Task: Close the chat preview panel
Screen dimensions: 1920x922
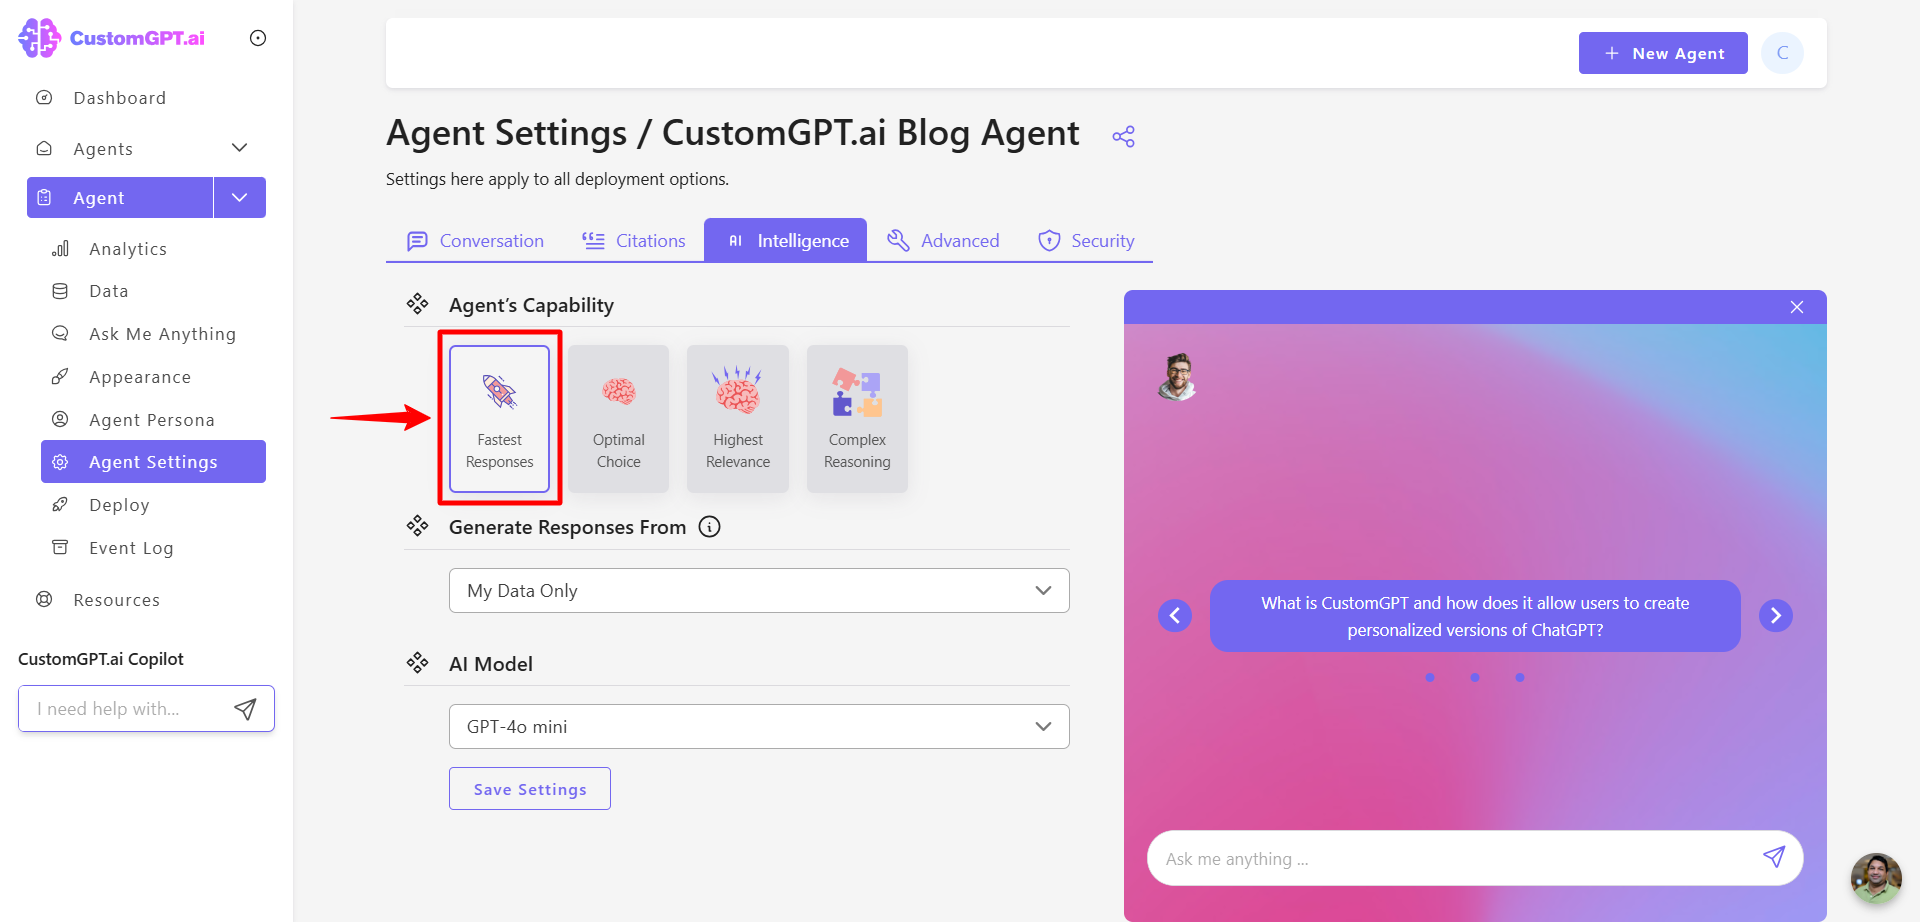Action: coord(1797,307)
